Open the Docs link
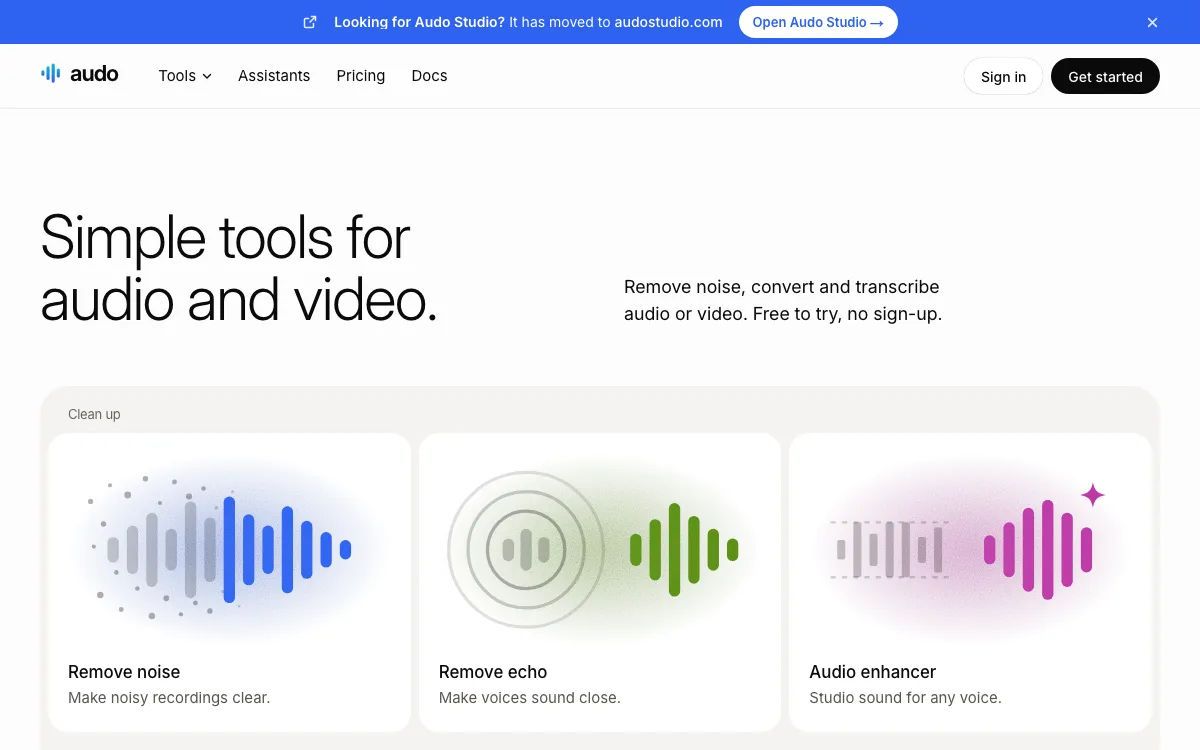Screen dimensions: 1200x750 [429, 76]
